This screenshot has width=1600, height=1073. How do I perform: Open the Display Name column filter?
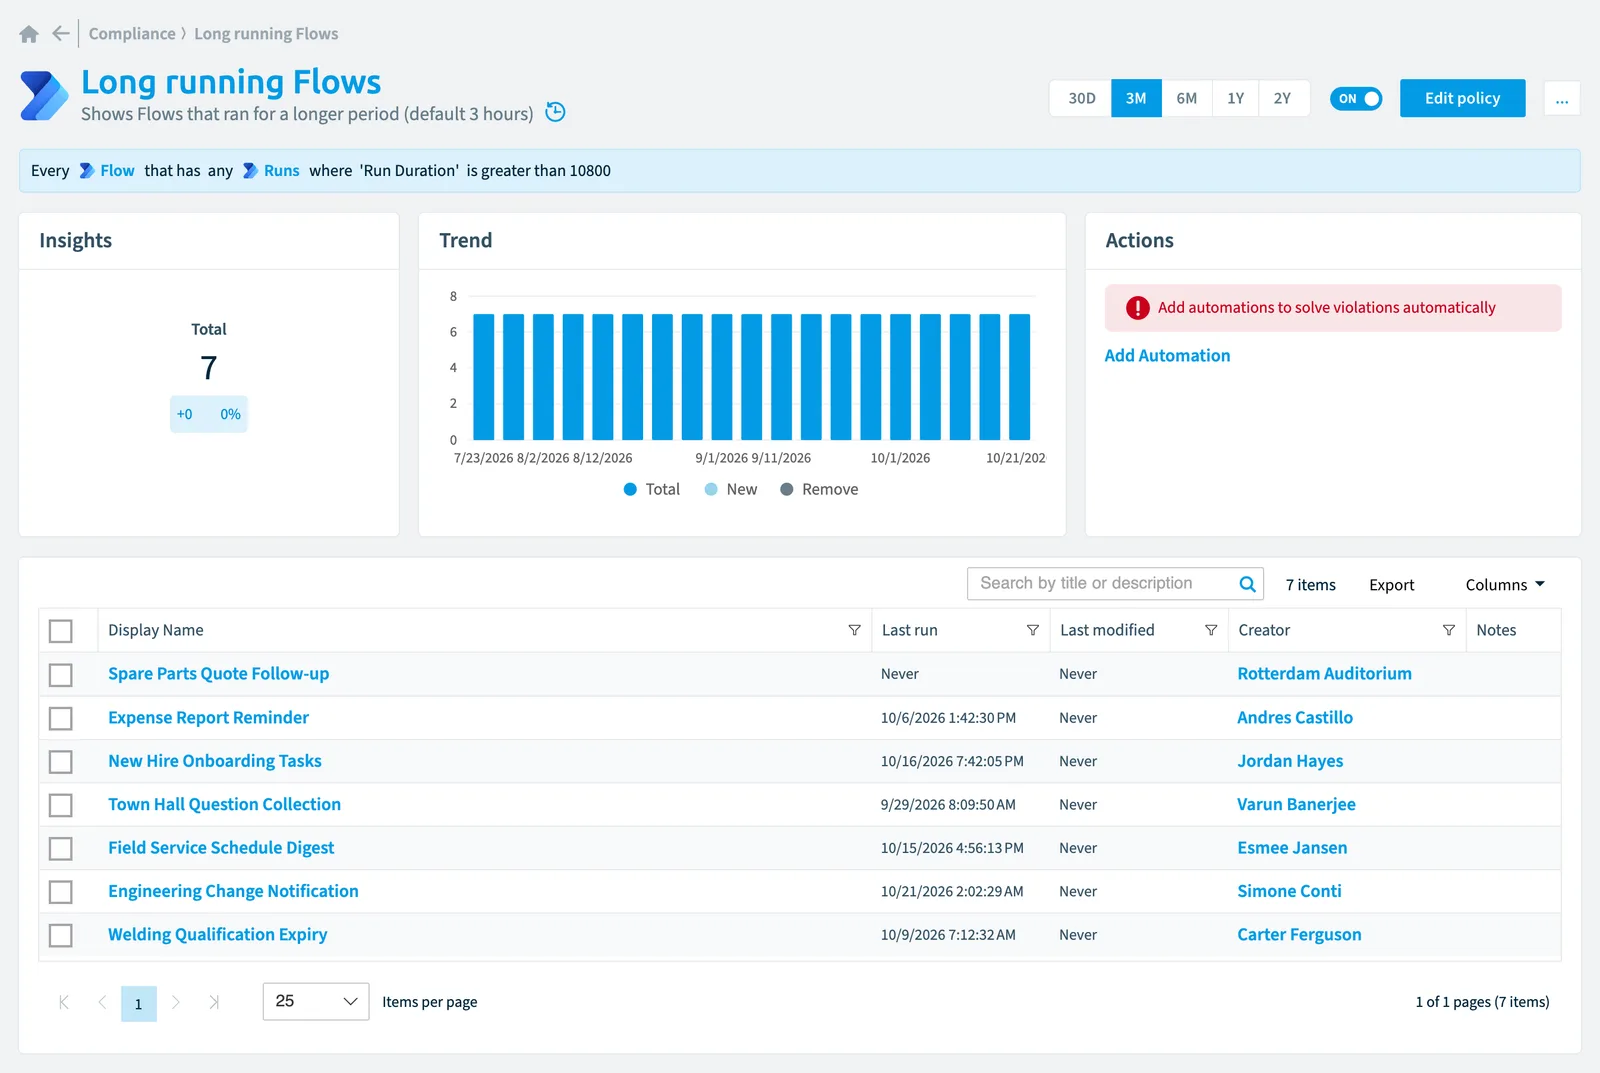coord(854,630)
